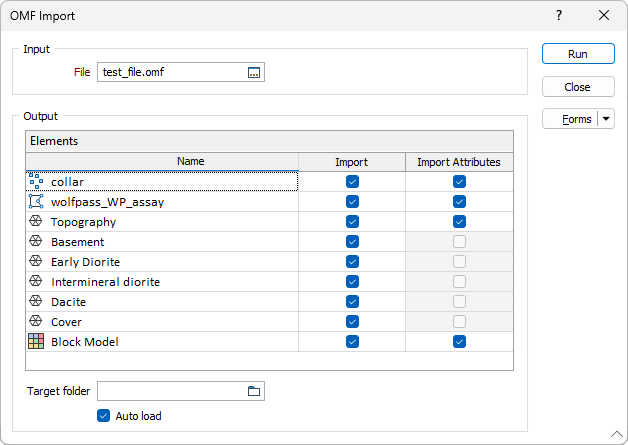Open the Forms dropdown arrow
The image size is (628, 445).
[606, 119]
